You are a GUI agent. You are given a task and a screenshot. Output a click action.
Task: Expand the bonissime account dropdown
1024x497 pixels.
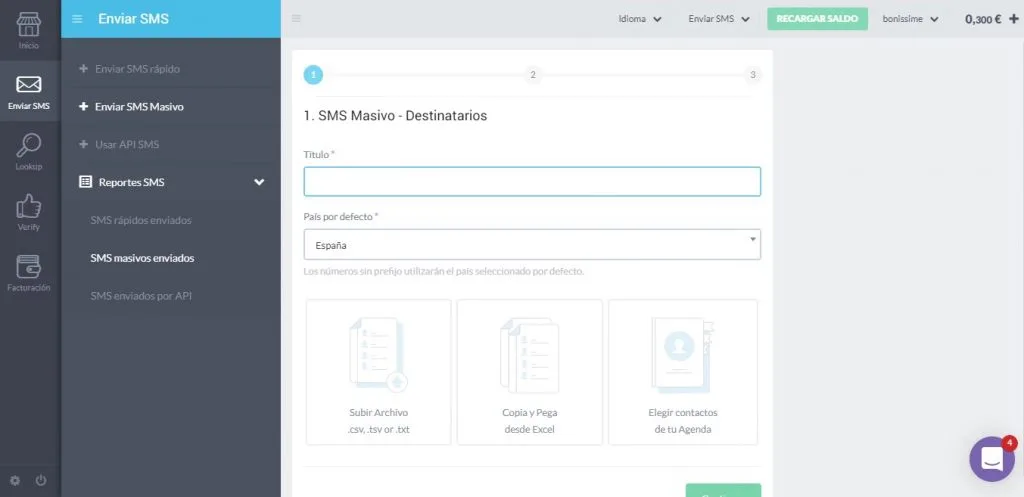coord(910,19)
